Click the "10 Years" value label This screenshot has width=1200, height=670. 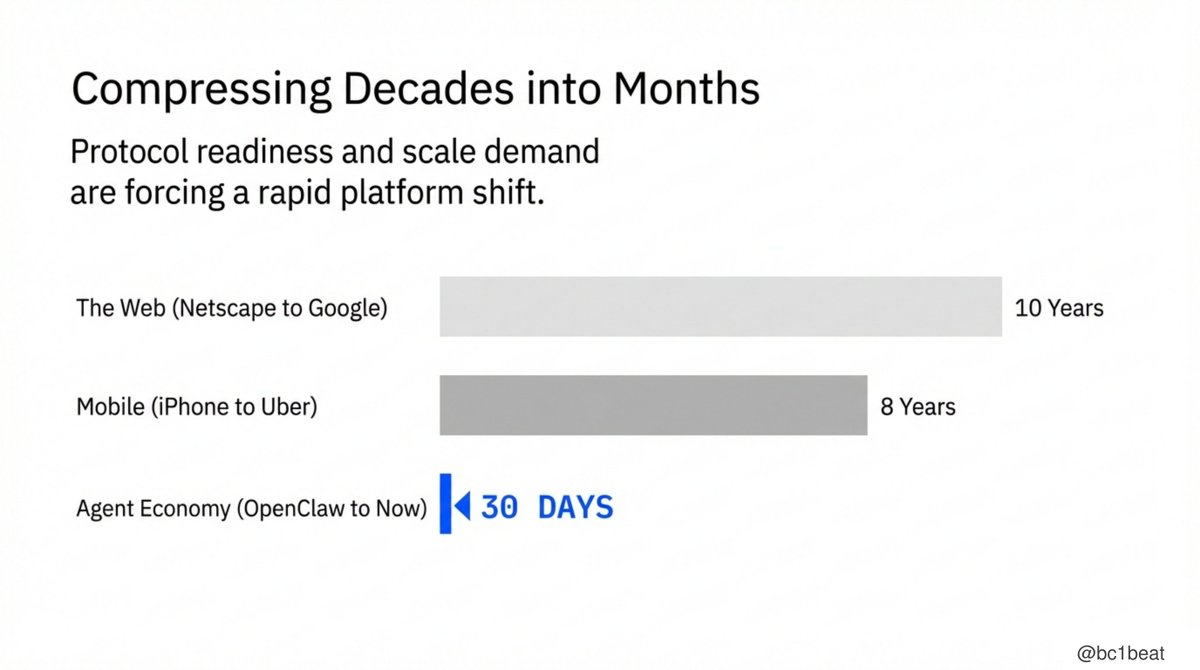coord(1059,308)
